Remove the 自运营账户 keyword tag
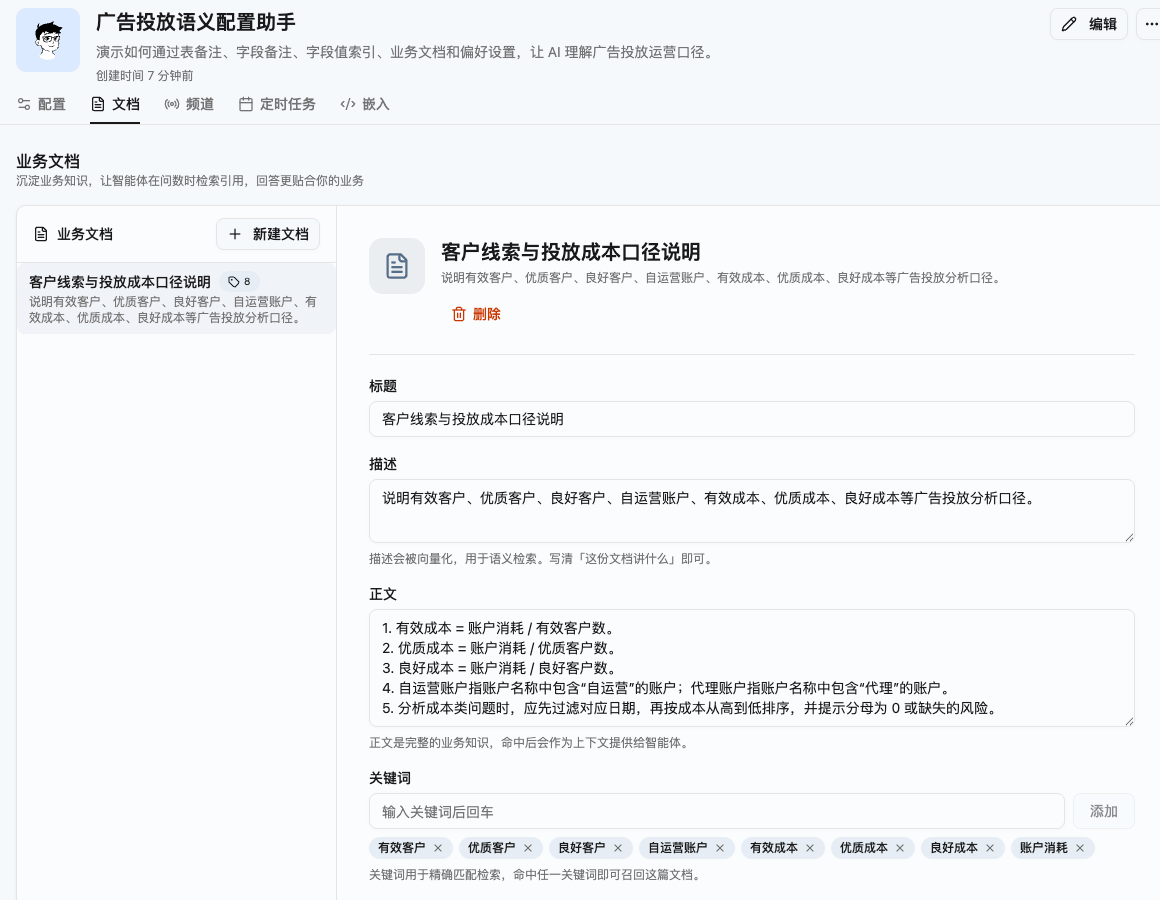Screen dimensions: 1160x900 pos(720,848)
